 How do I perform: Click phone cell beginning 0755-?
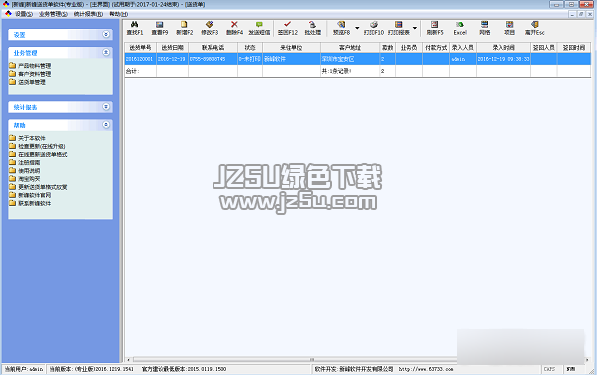pyautogui.click(x=213, y=59)
